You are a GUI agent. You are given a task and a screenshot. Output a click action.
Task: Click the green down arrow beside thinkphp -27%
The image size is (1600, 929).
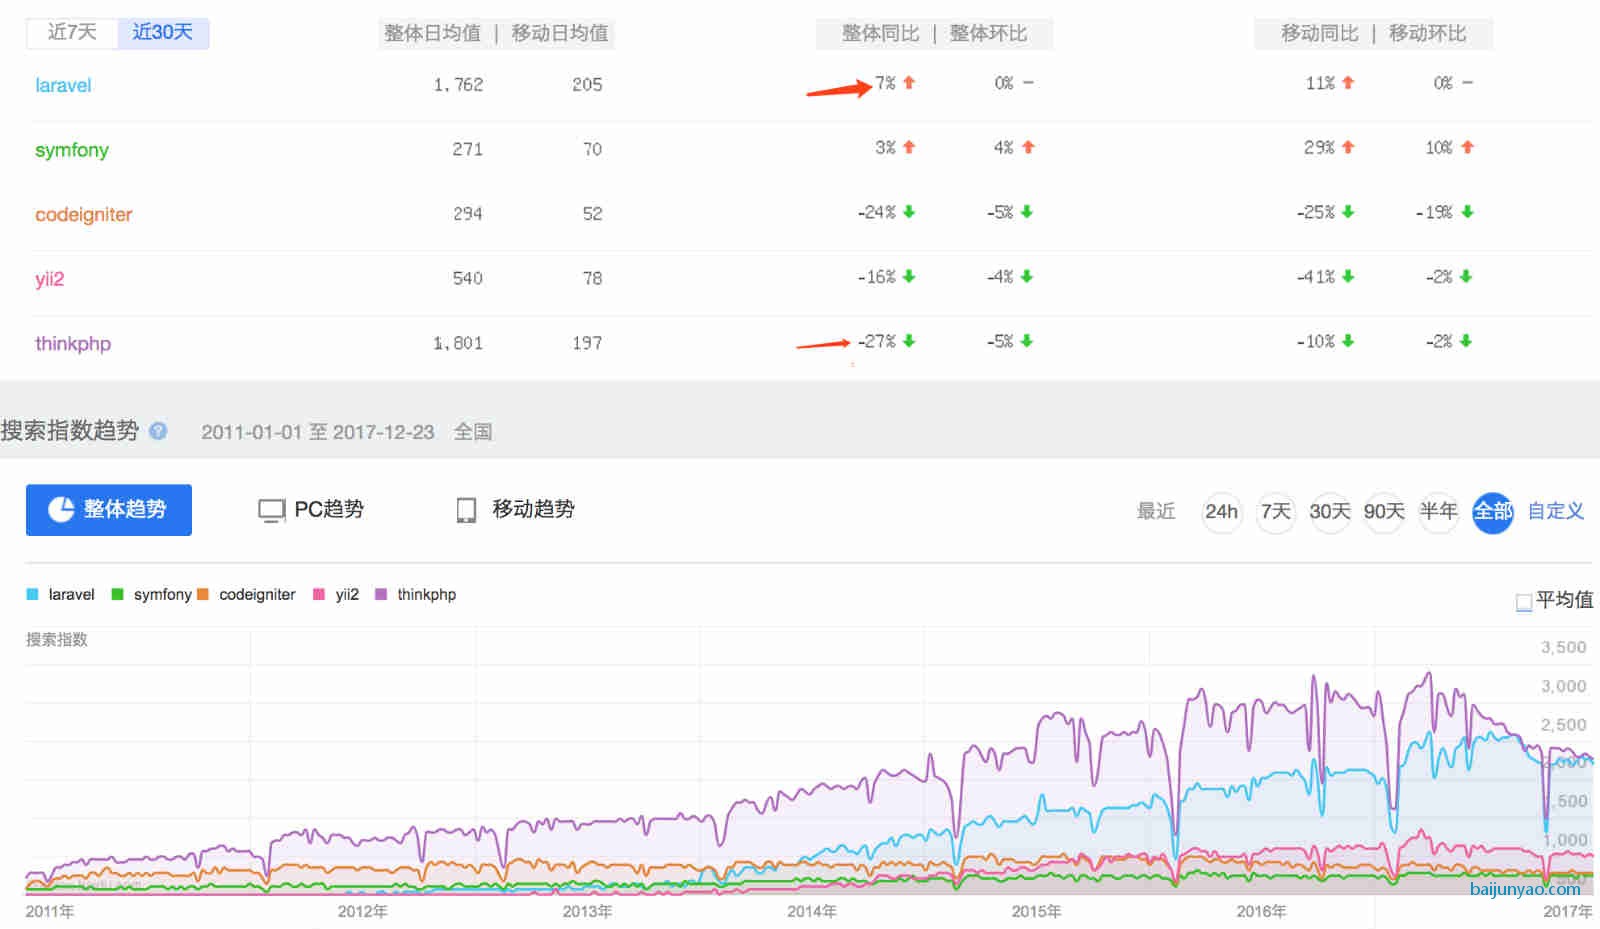point(909,341)
